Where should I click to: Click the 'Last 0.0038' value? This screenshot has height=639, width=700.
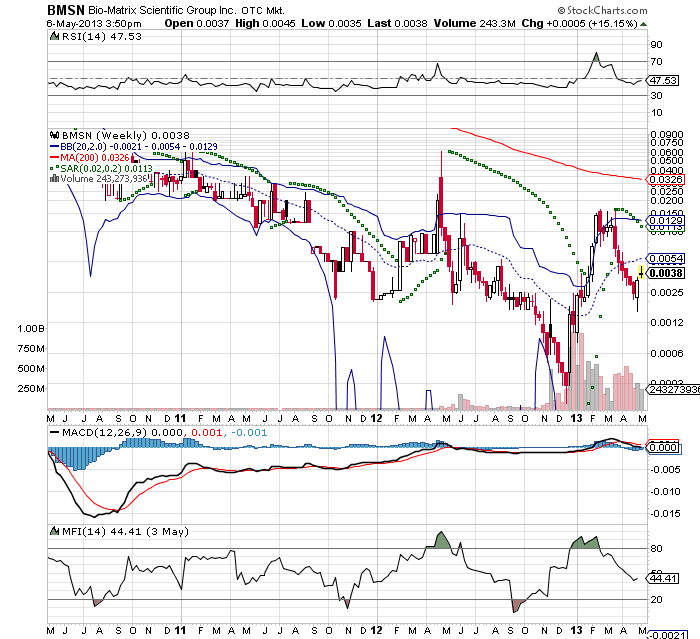coord(397,24)
